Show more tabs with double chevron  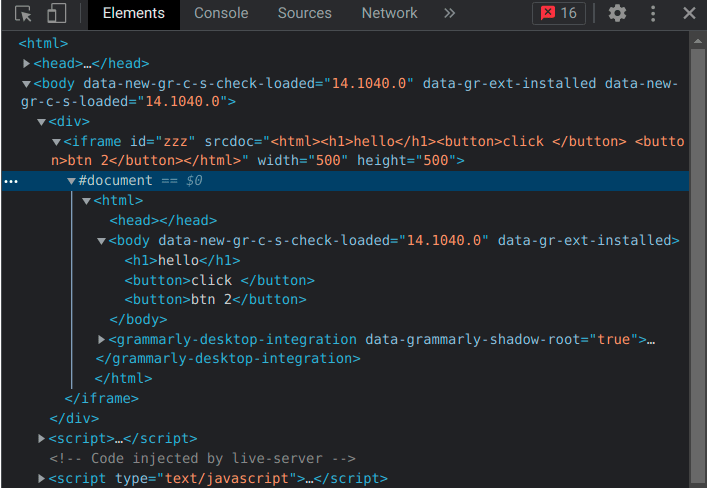(x=449, y=13)
